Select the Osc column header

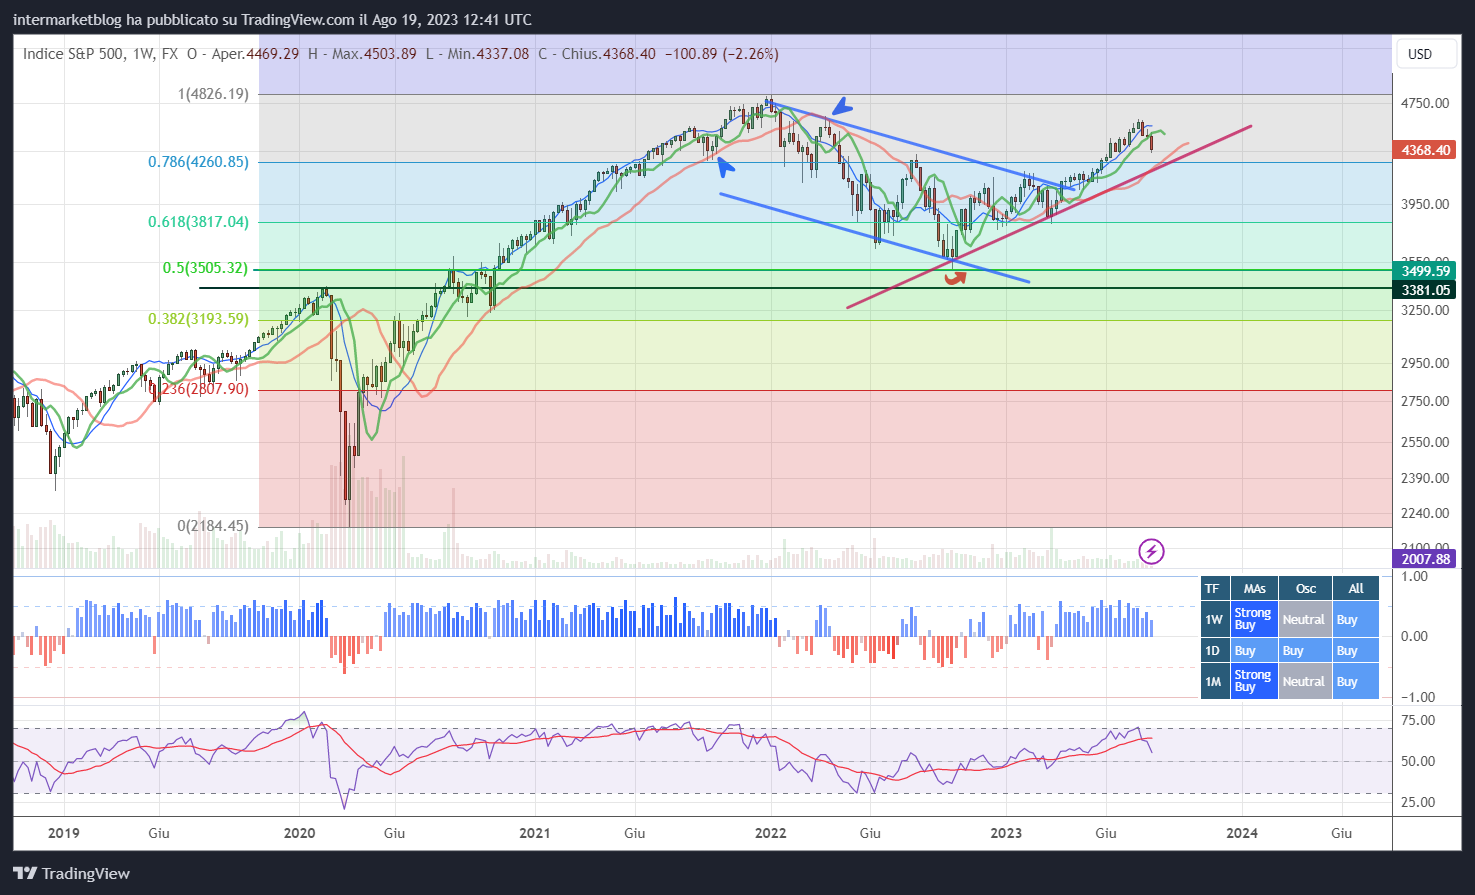coord(1305,589)
